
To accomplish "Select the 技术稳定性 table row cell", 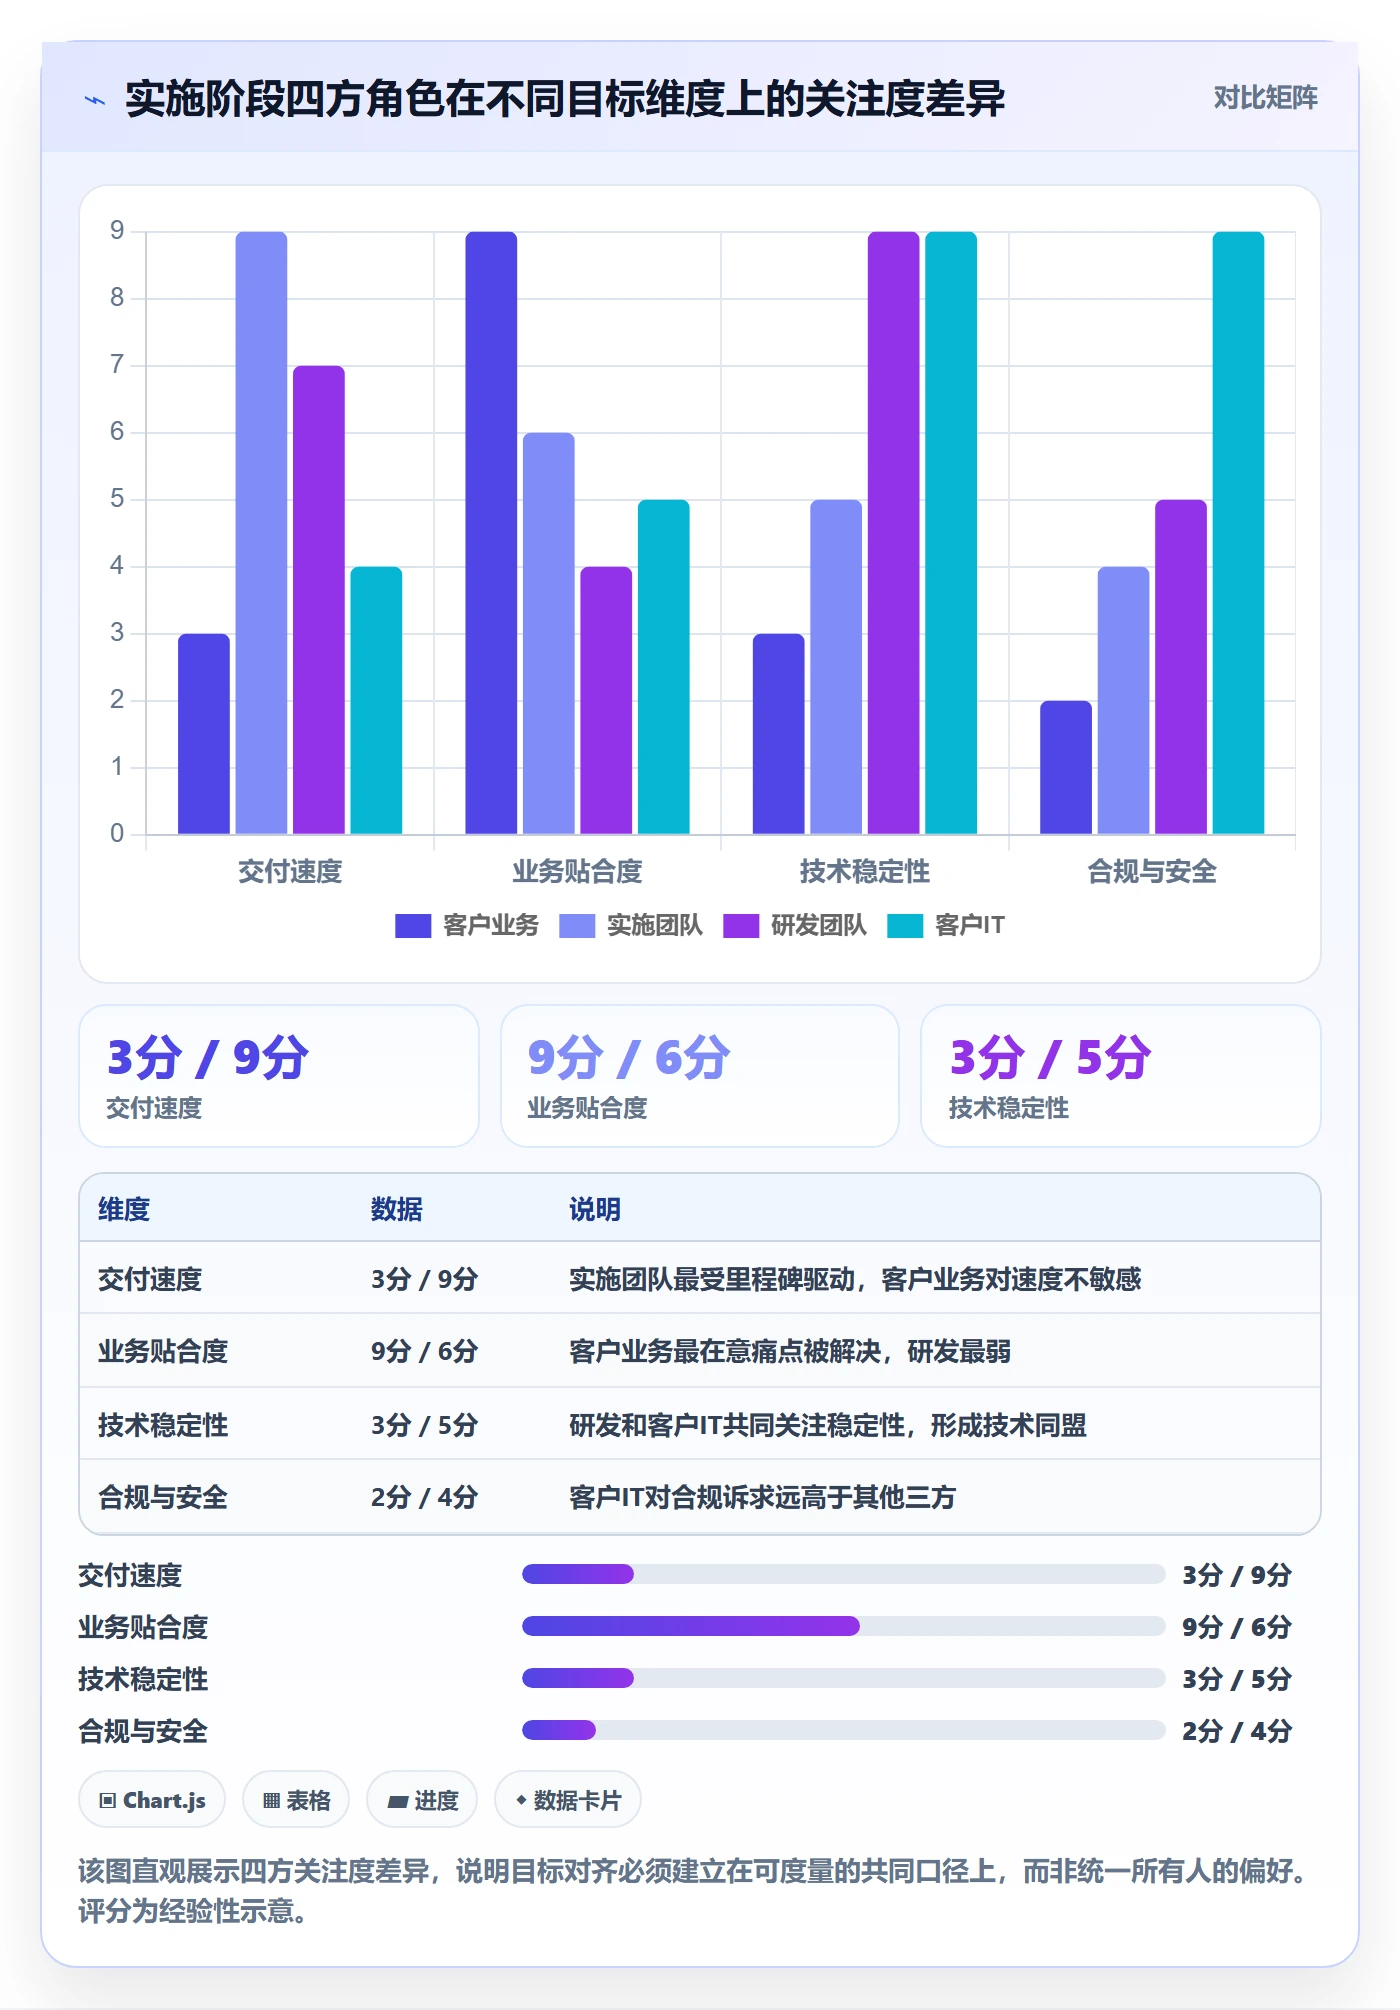I will 163,1425.
